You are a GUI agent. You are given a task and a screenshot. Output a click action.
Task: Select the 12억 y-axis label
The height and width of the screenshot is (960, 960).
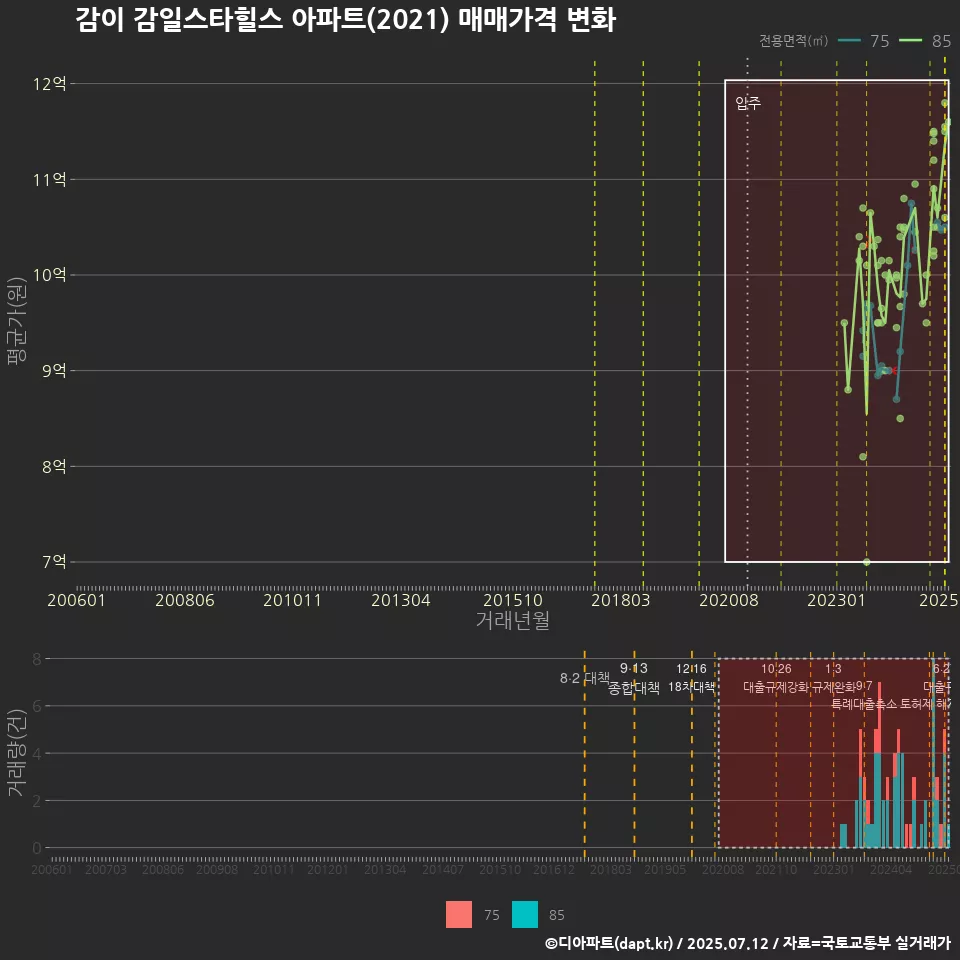(50, 84)
